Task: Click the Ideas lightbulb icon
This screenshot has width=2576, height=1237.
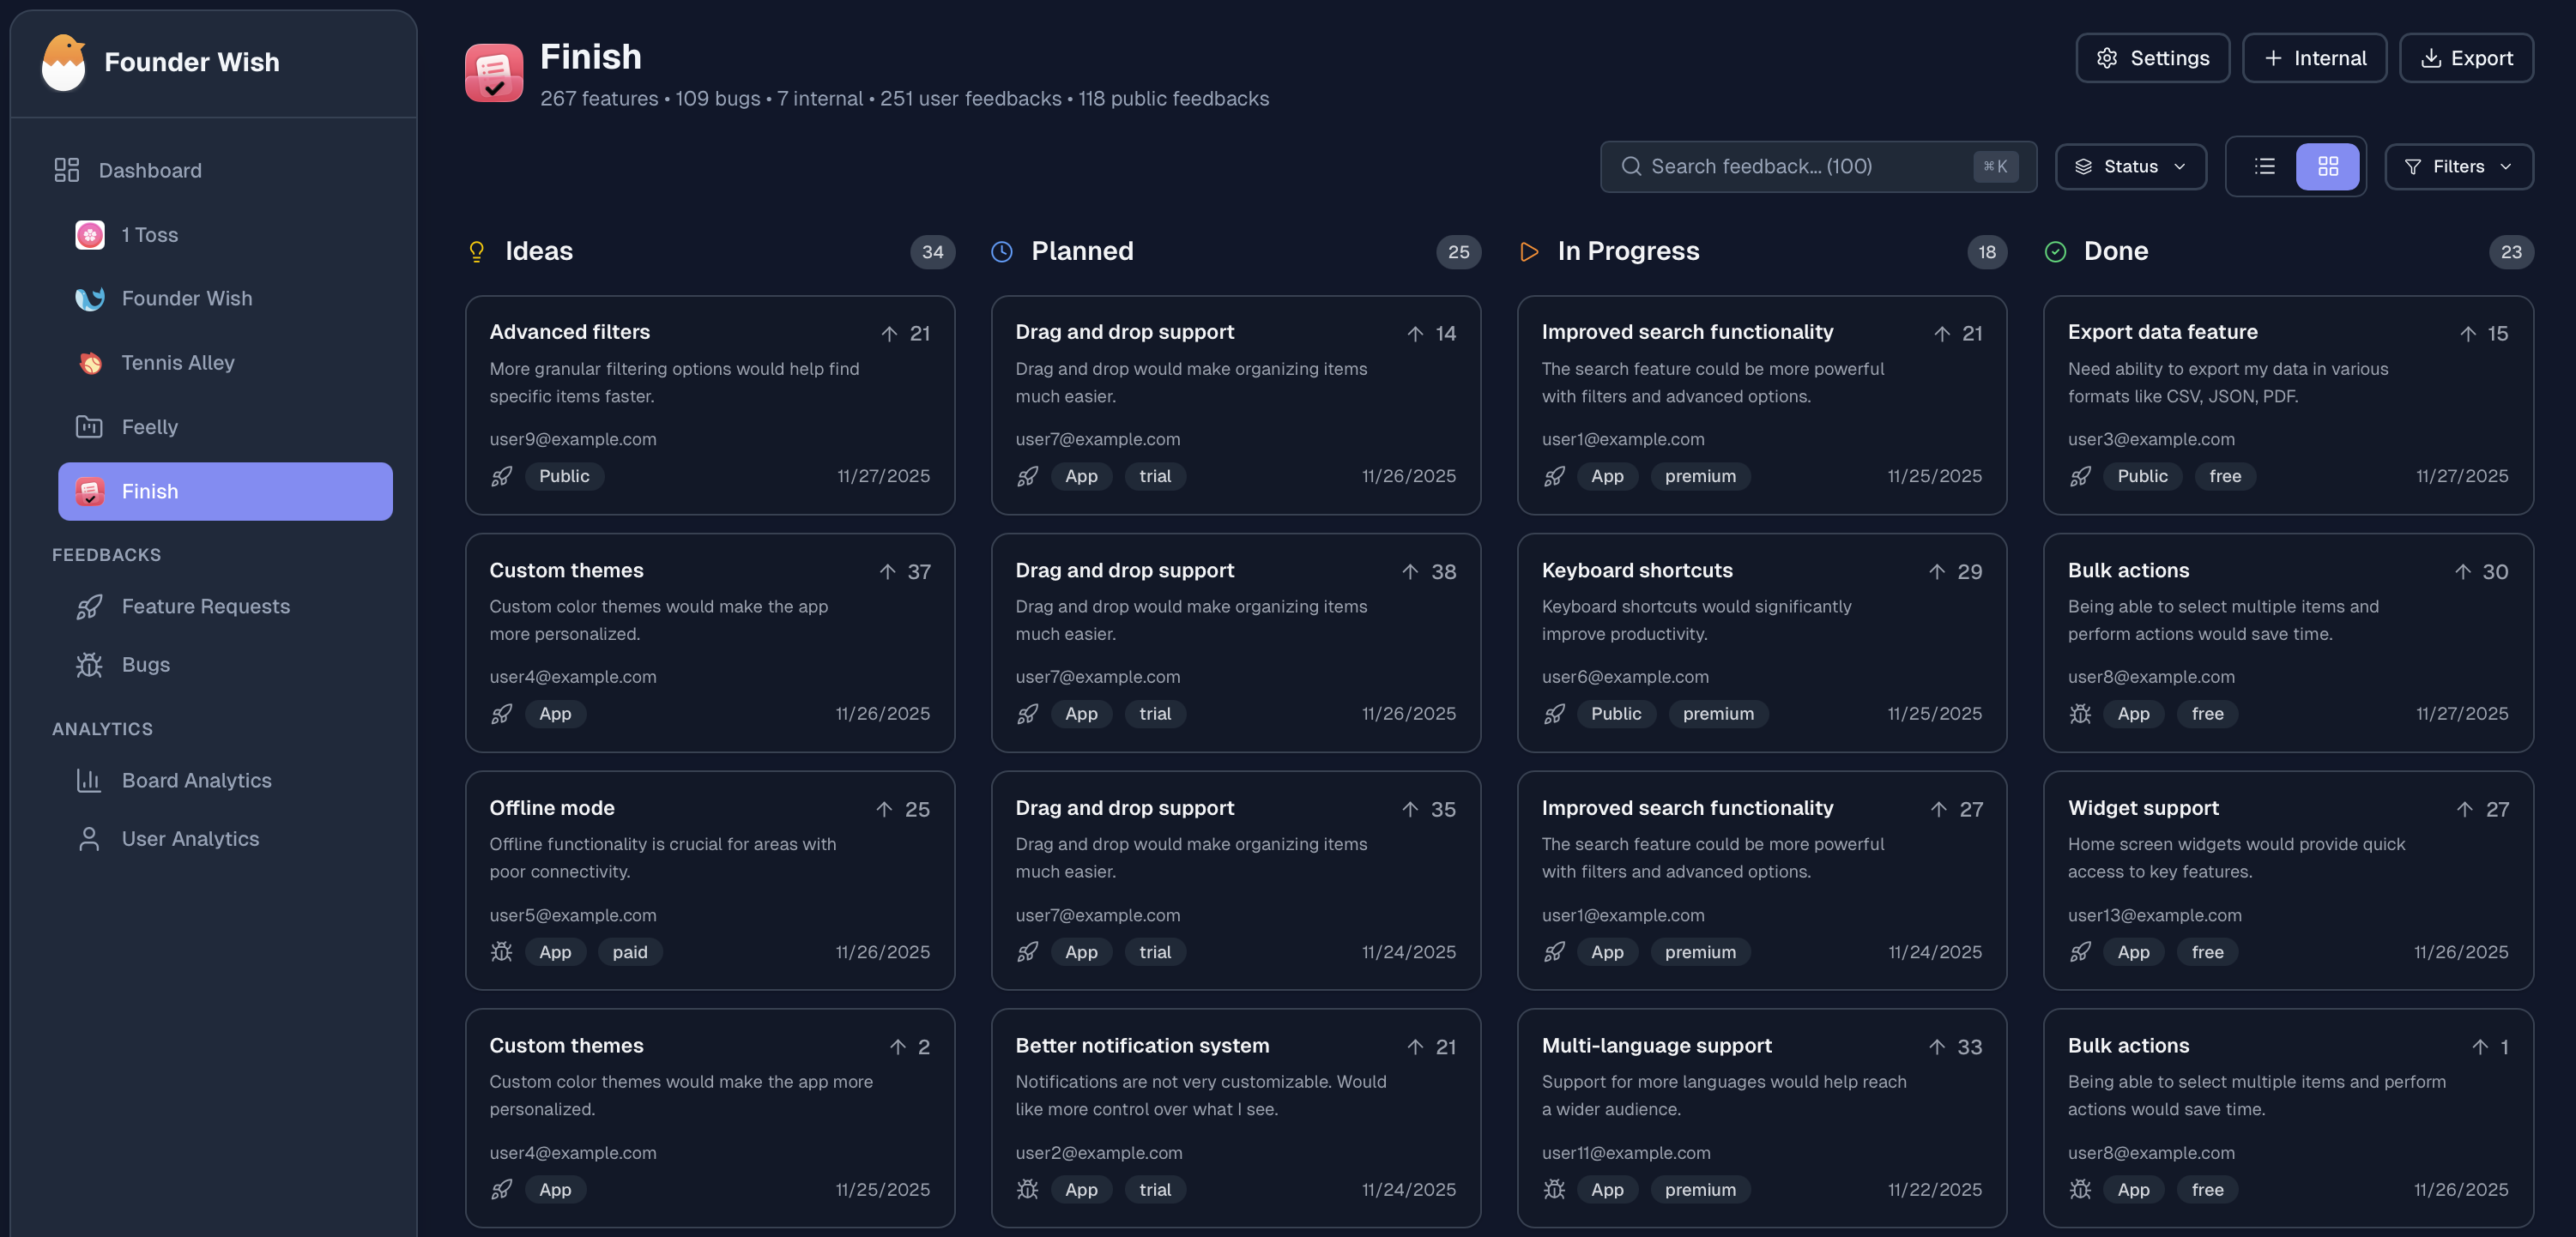Action: click(477, 251)
